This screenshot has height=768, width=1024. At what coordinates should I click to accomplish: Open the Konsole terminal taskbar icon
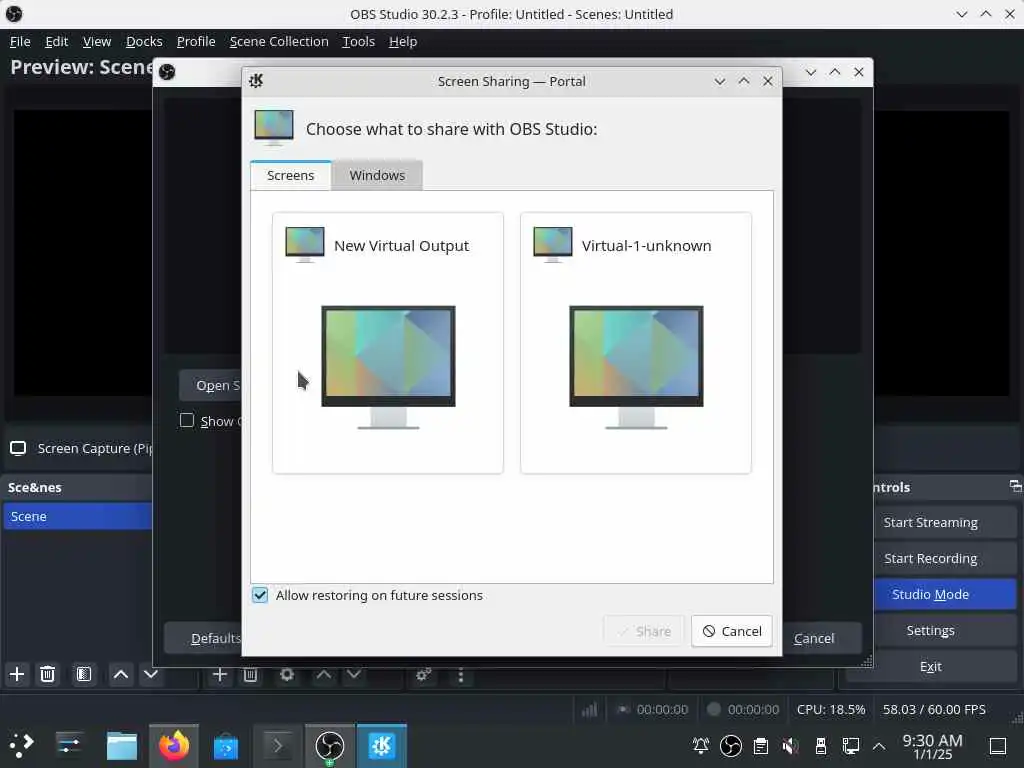tap(278, 745)
